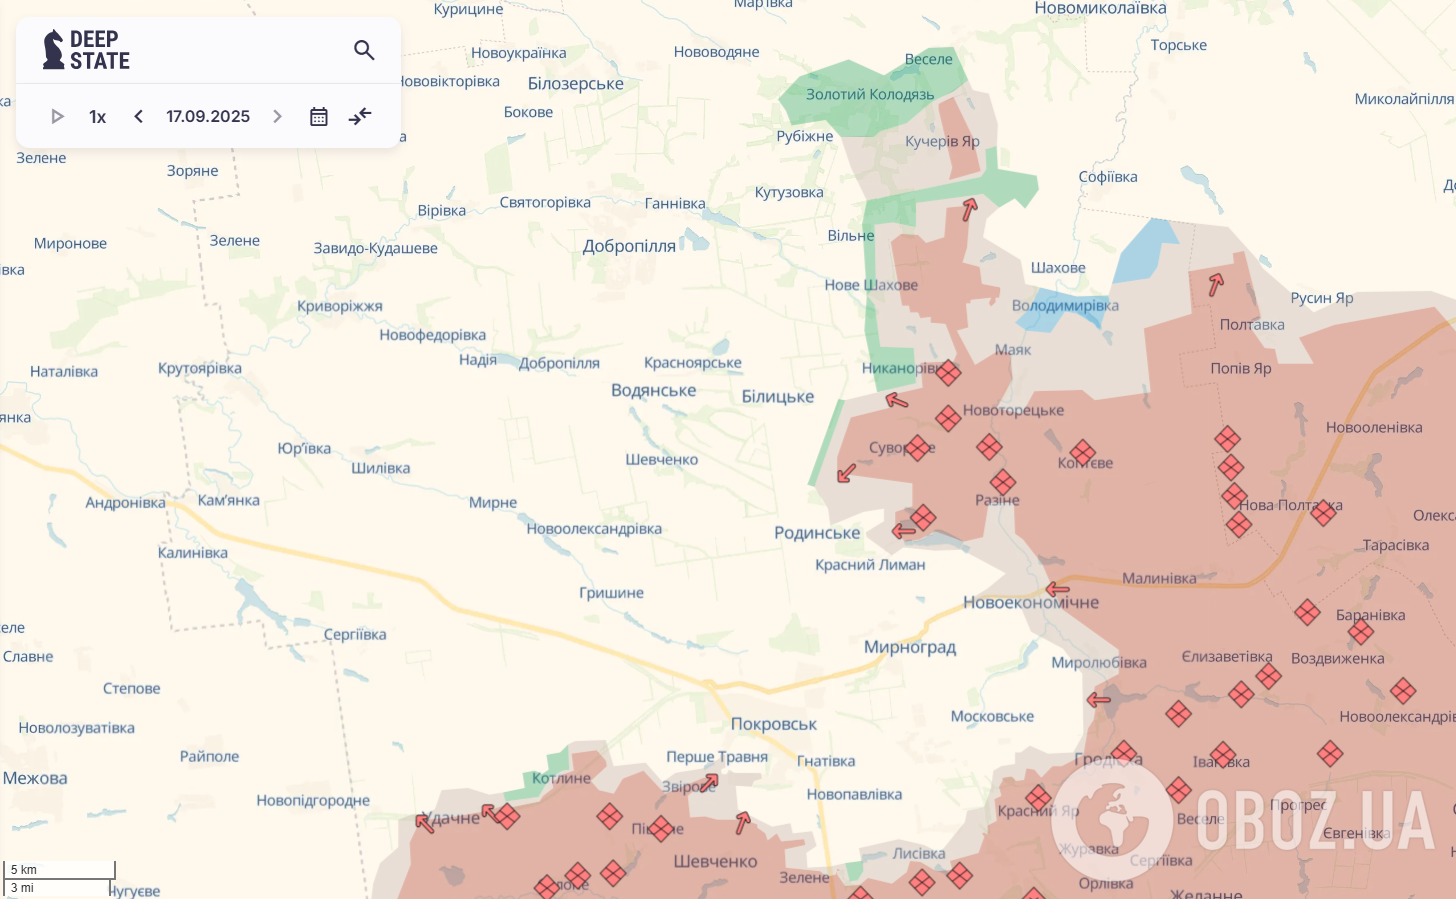Click the jump-to-latest-date arrows icon
This screenshot has height=899, width=1456.
click(359, 116)
